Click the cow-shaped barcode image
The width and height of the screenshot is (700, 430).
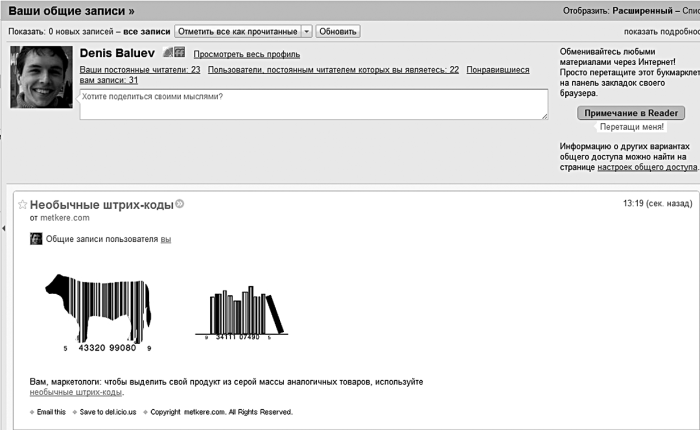coord(99,313)
